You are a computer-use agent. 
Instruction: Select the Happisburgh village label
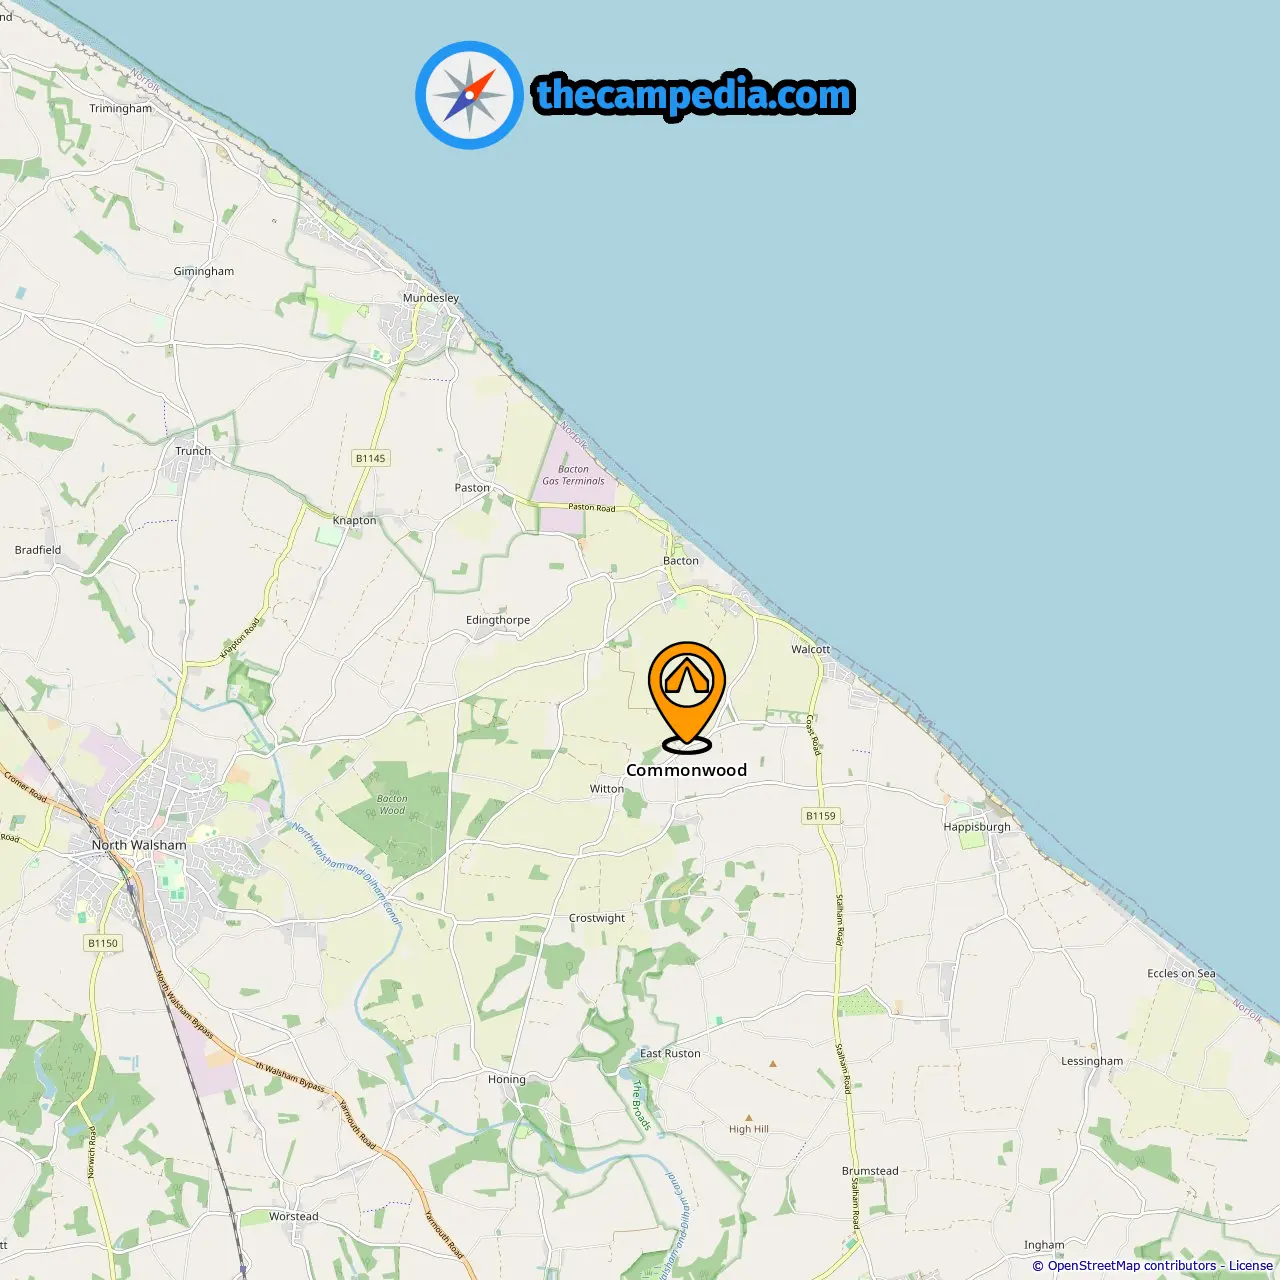click(x=977, y=827)
